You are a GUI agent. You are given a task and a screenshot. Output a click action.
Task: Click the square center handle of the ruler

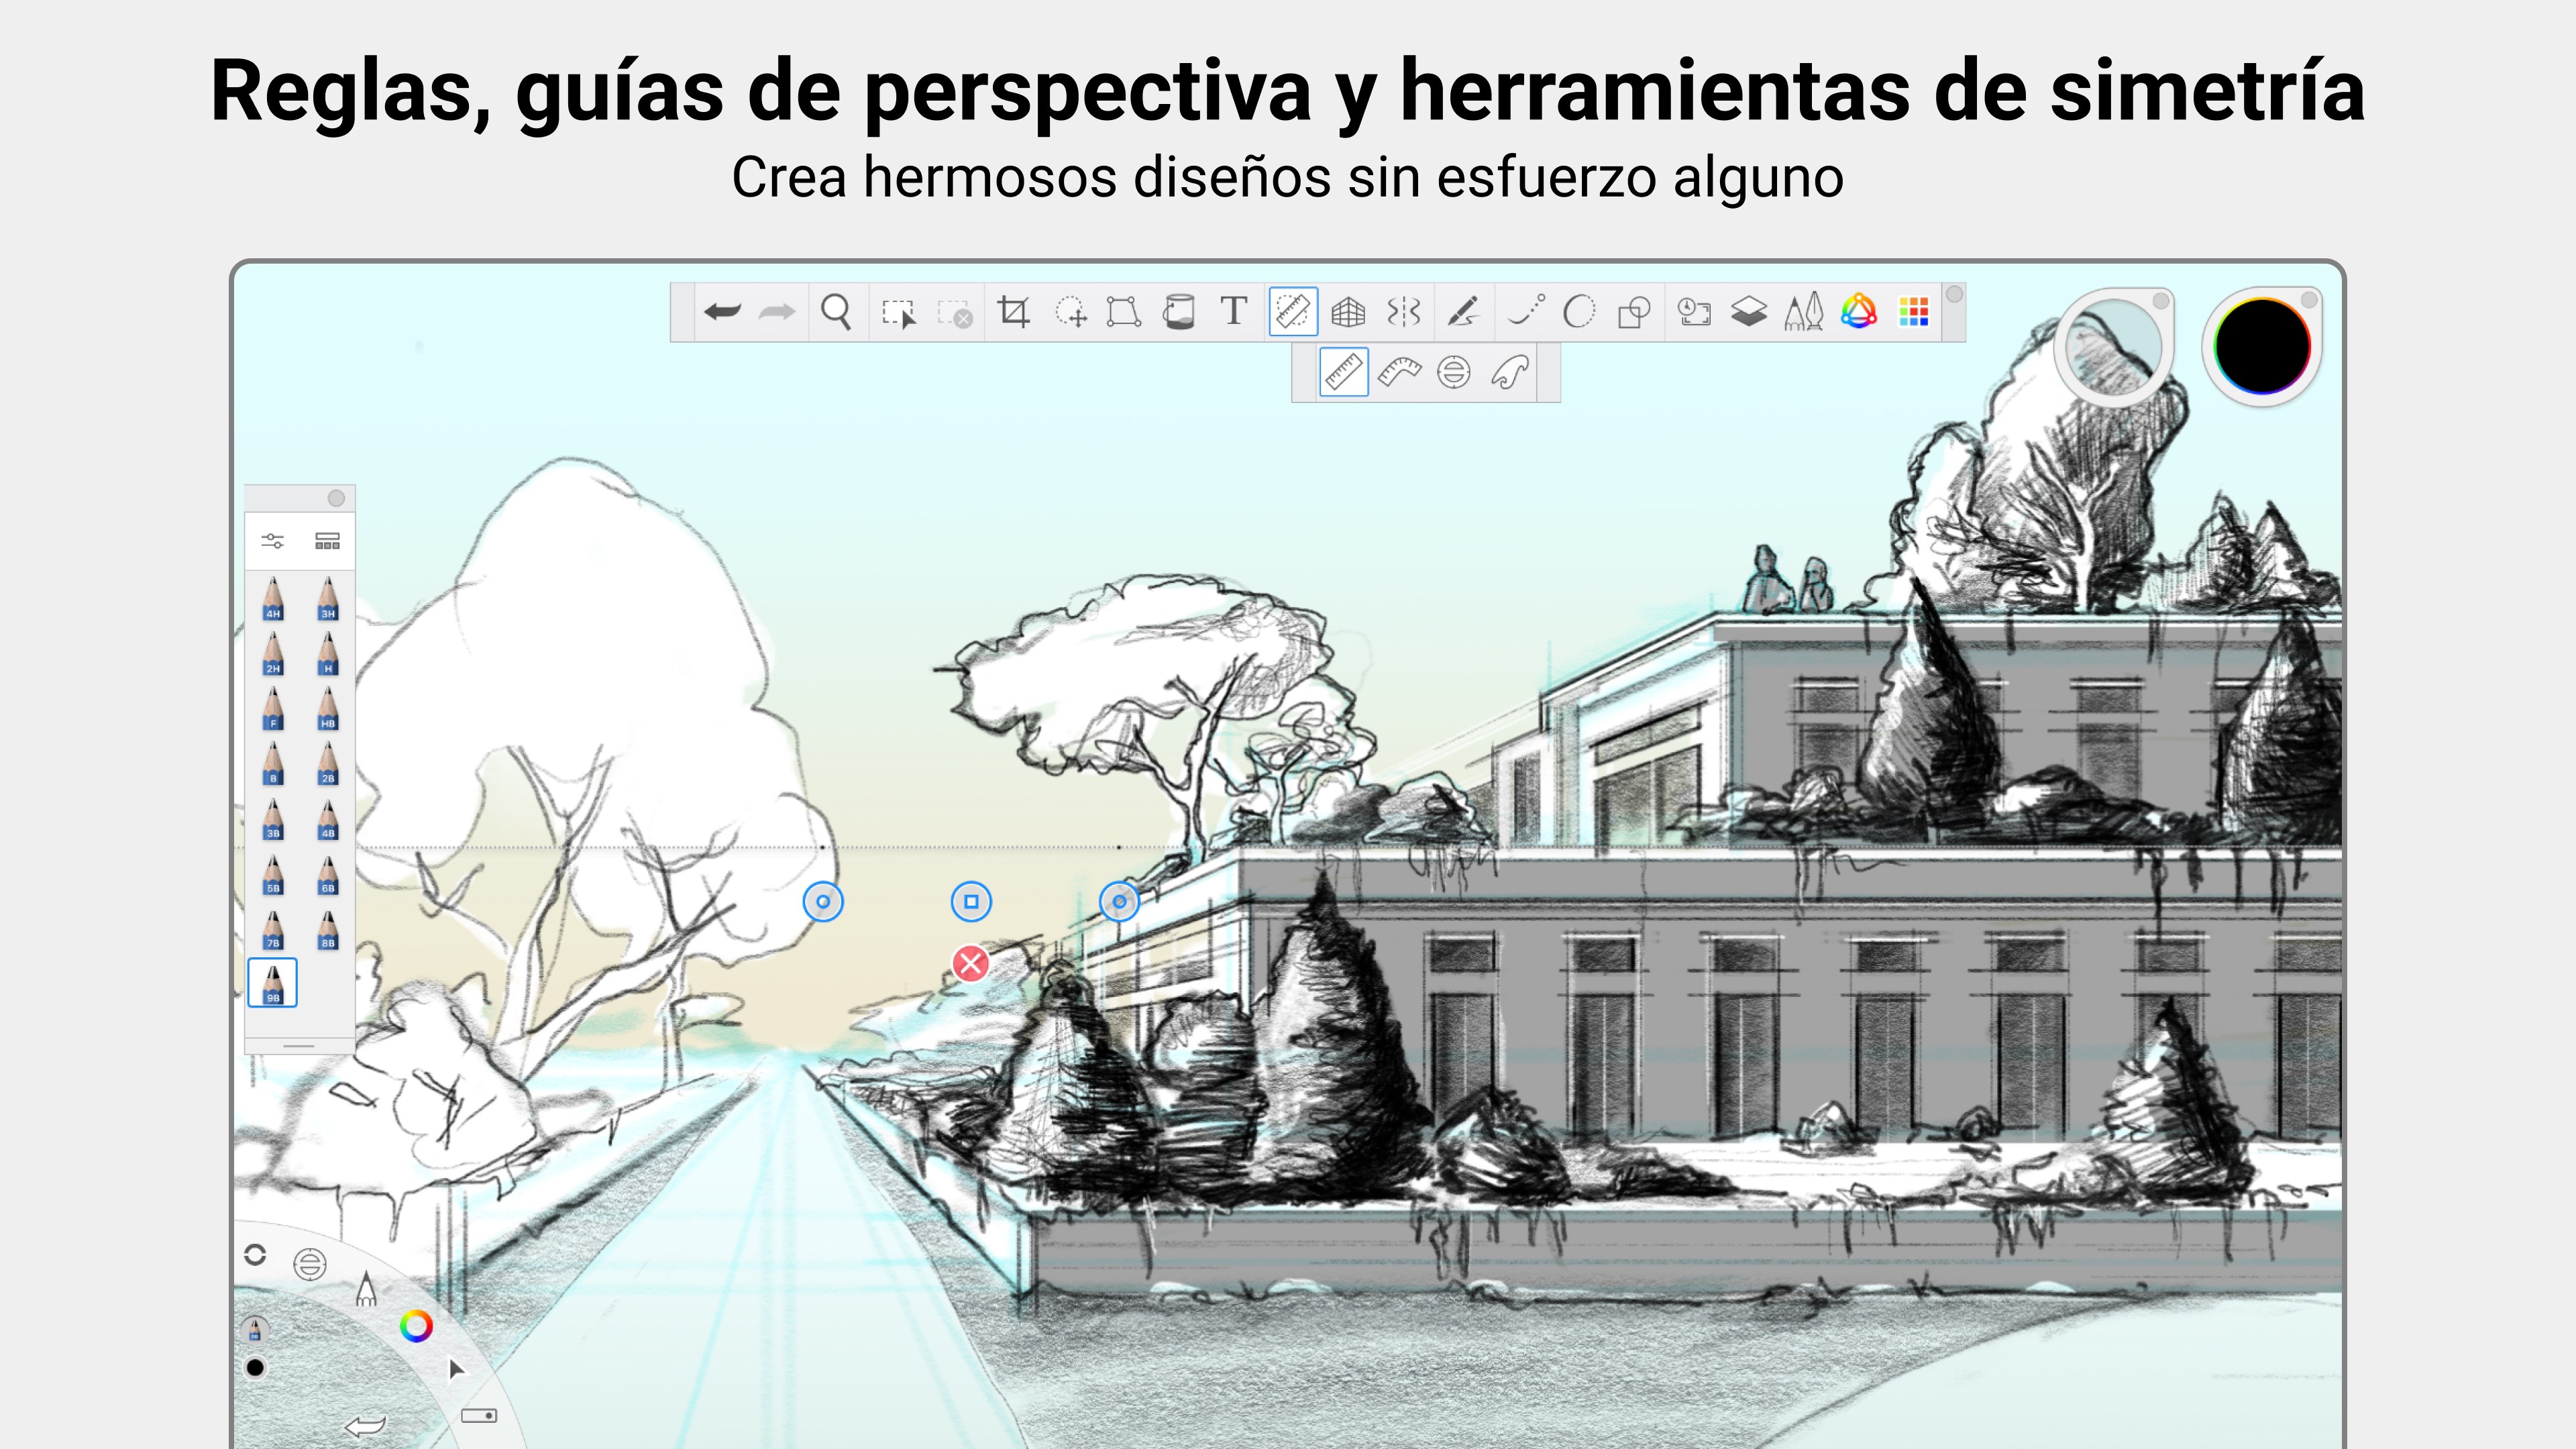point(970,901)
